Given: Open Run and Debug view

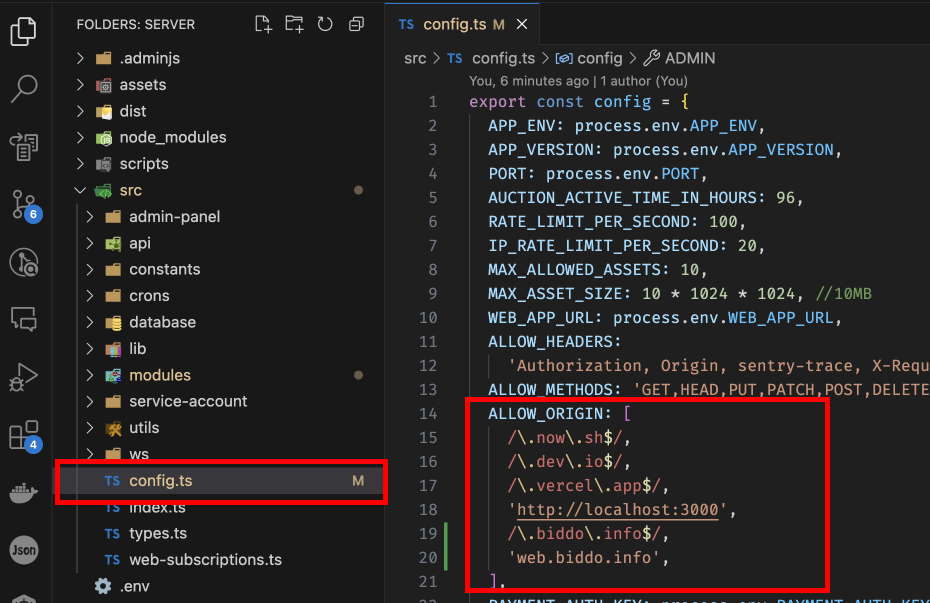Looking at the screenshot, I should pyautogui.click(x=24, y=377).
